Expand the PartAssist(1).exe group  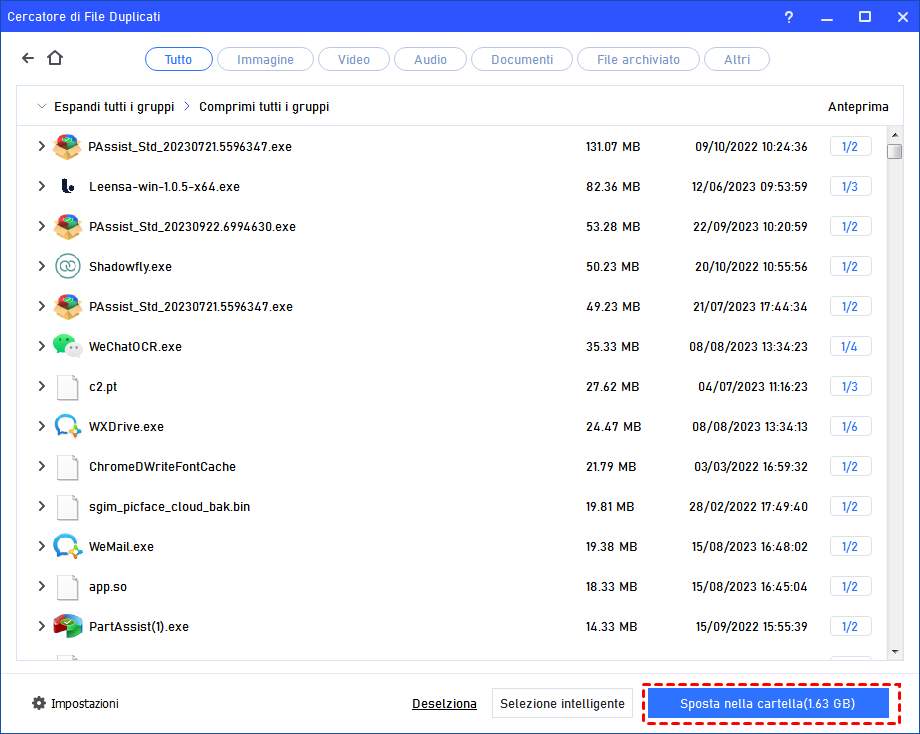(x=41, y=626)
